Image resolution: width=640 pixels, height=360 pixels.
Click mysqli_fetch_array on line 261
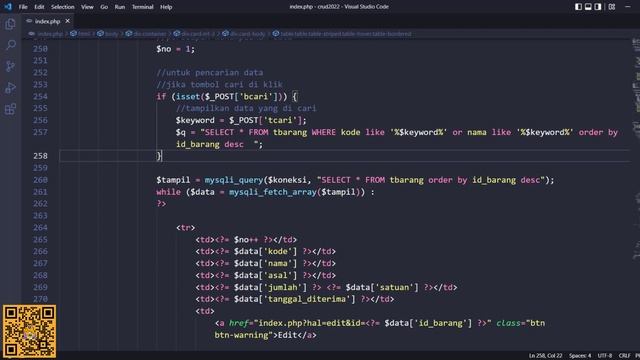(273, 192)
